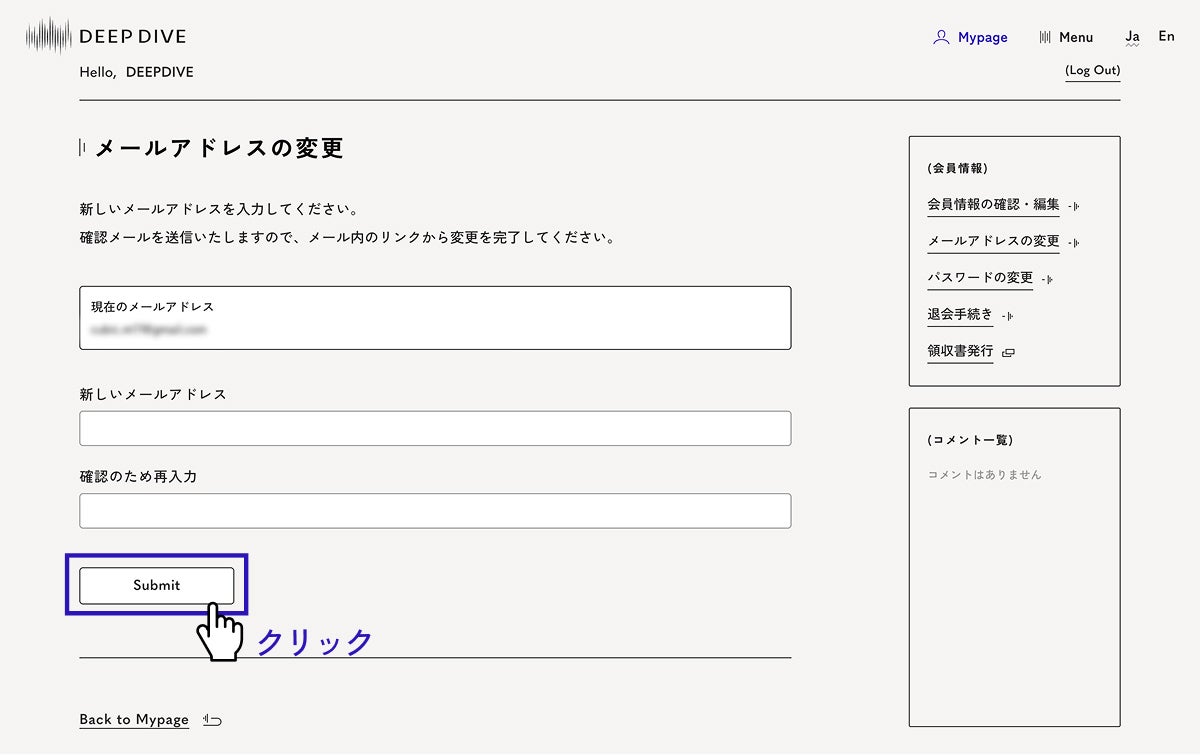Click the arrow icon next to 退会手続き
The image size is (1200, 755).
click(x=1007, y=316)
